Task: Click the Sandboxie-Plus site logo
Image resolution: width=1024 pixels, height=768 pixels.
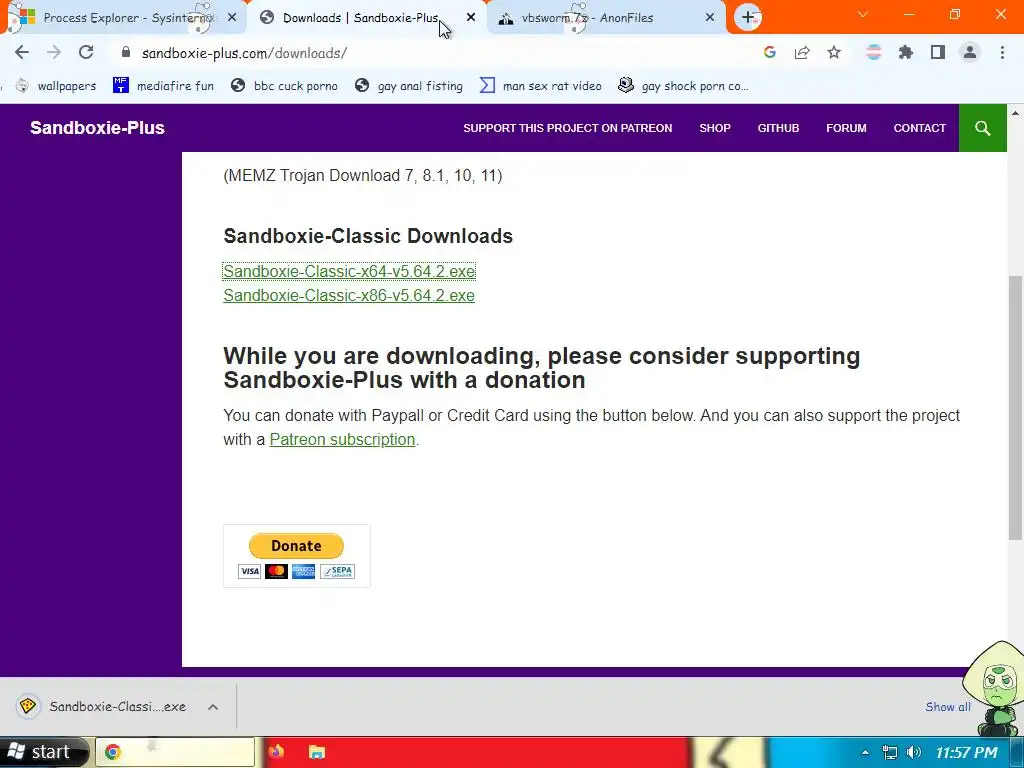Action: click(x=97, y=128)
